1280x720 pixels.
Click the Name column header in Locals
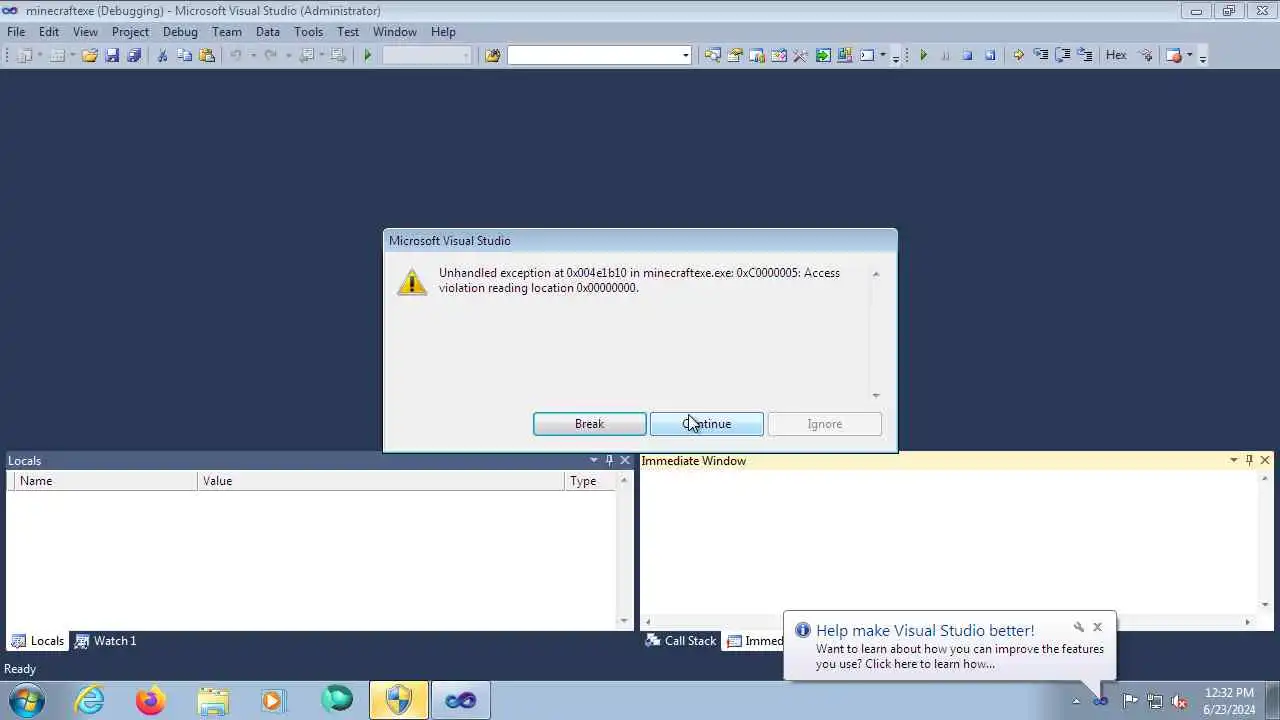tap(104, 481)
